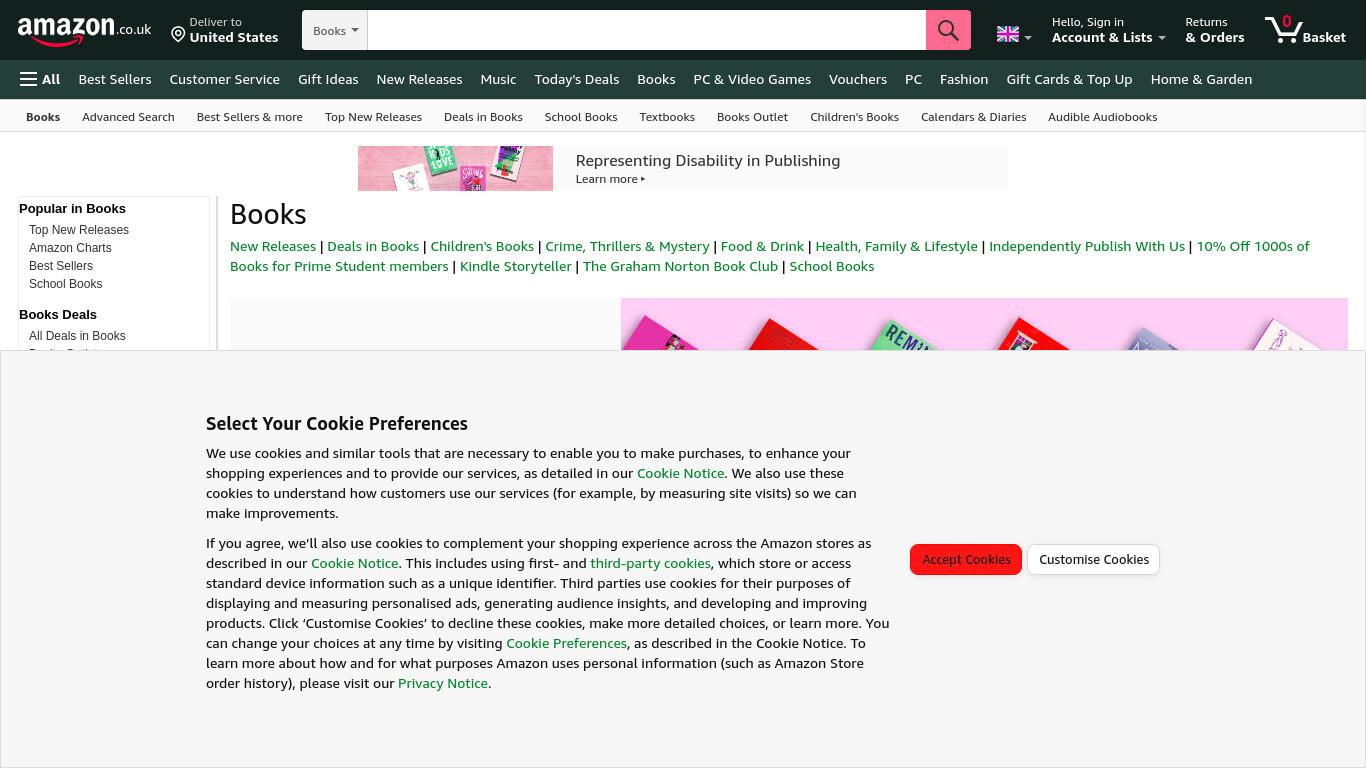The image size is (1366, 768).
Task: Open Books Outlet
Action: click(x=752, y=117)
